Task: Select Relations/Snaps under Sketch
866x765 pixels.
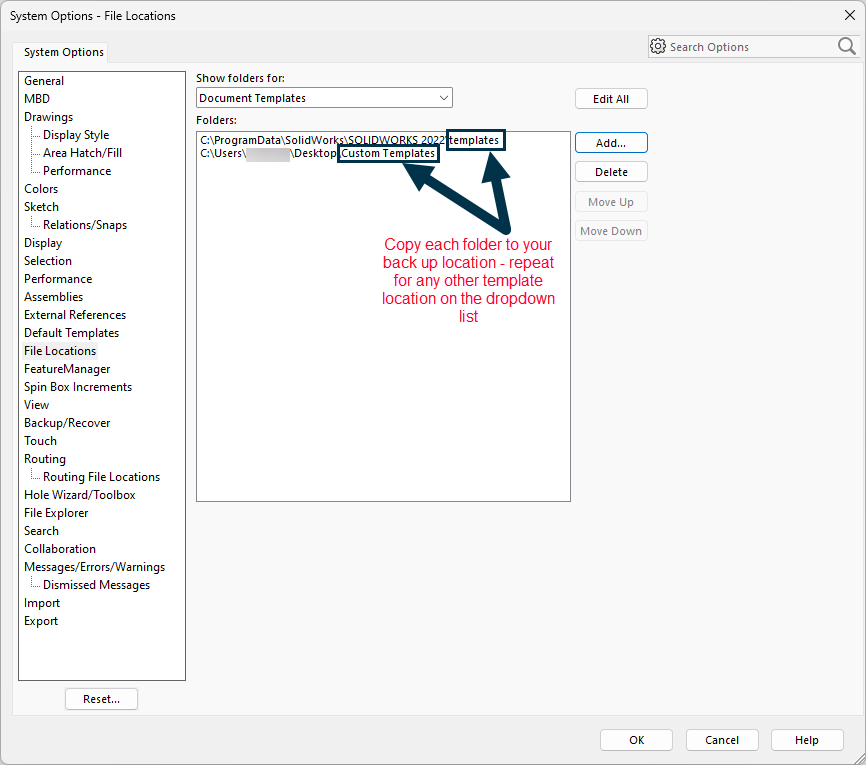Action: coord(85,225)
